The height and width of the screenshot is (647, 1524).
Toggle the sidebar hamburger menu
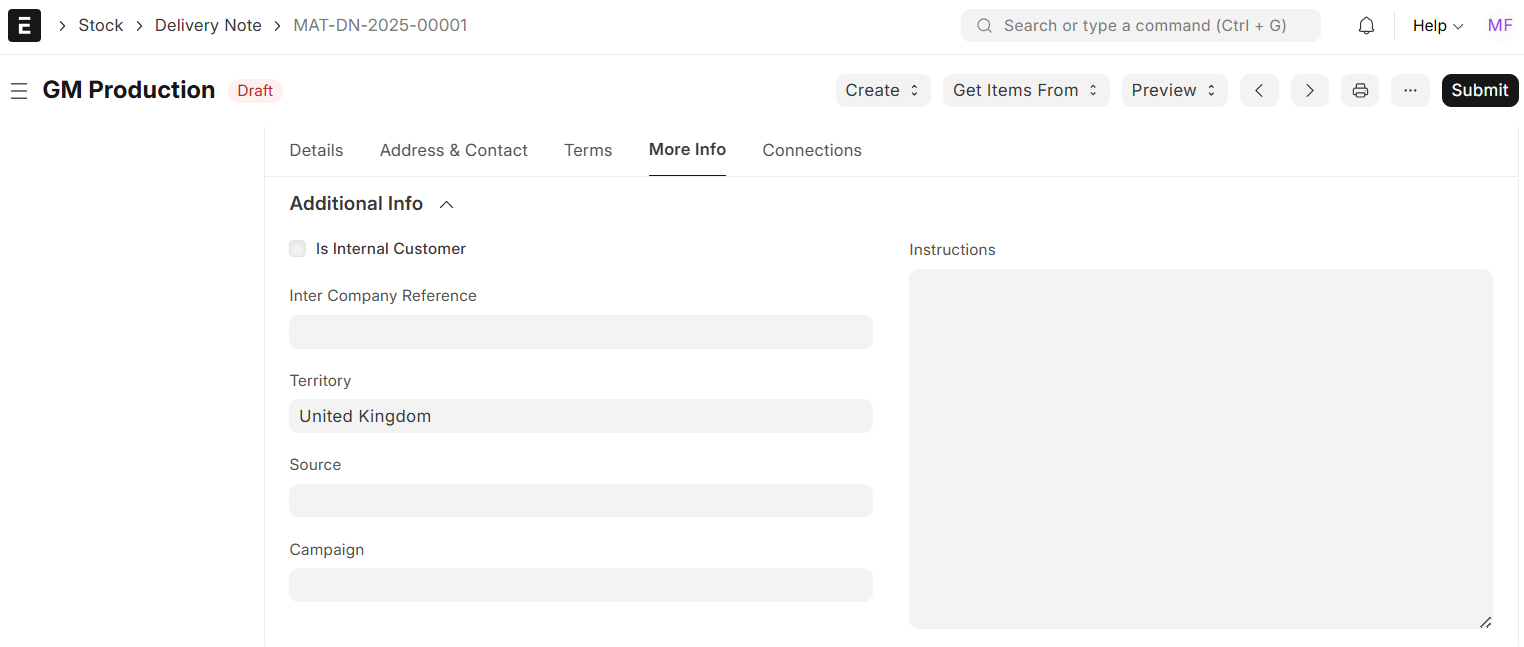click(18, 91)
